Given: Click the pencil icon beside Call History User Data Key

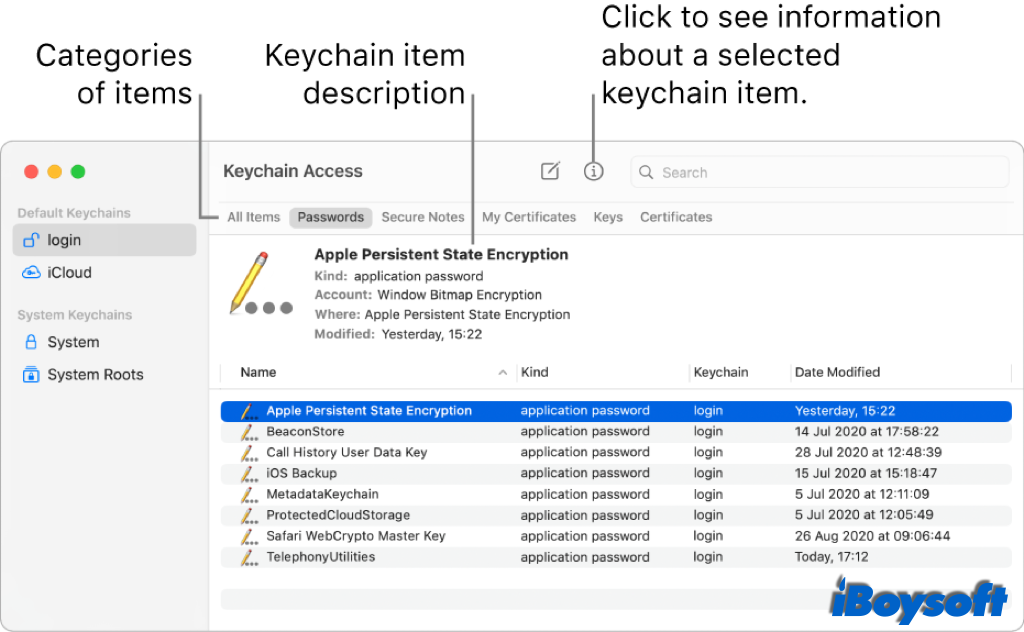Looking at the screenshot, I should click(x=249, y=453).
